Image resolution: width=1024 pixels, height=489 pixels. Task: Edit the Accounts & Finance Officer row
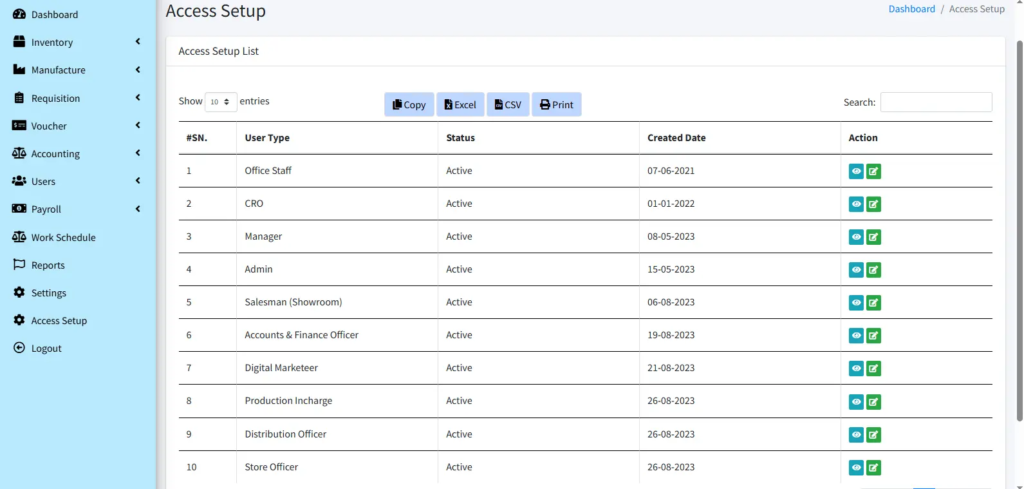pos(873,336)
